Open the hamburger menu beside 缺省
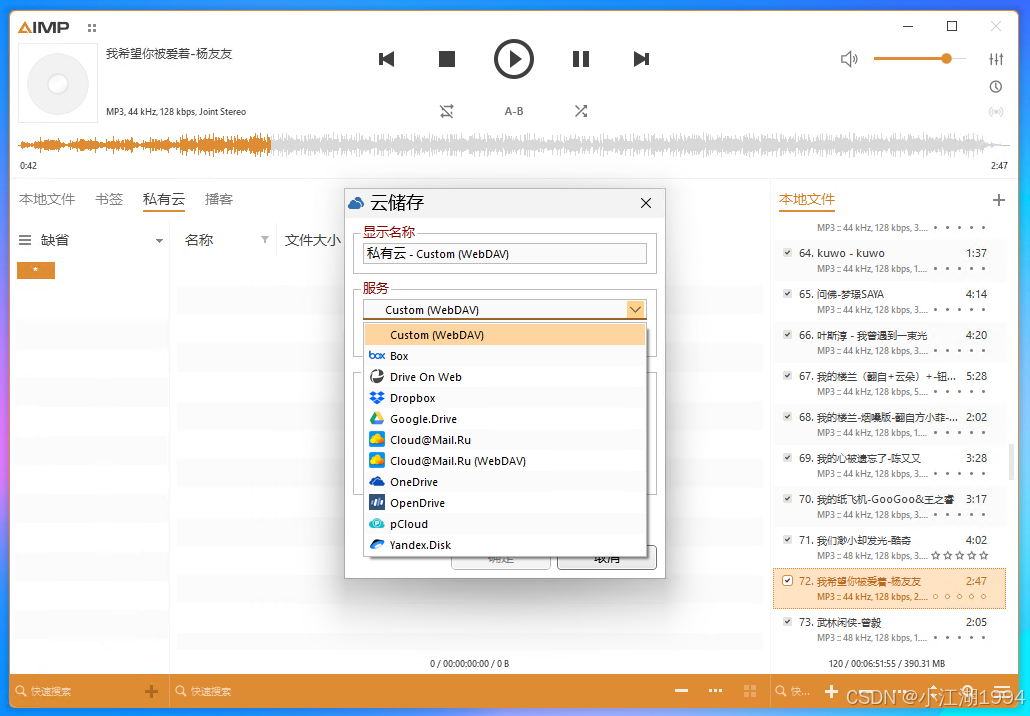Screen dimensions: 1030x716 (25, 240)
